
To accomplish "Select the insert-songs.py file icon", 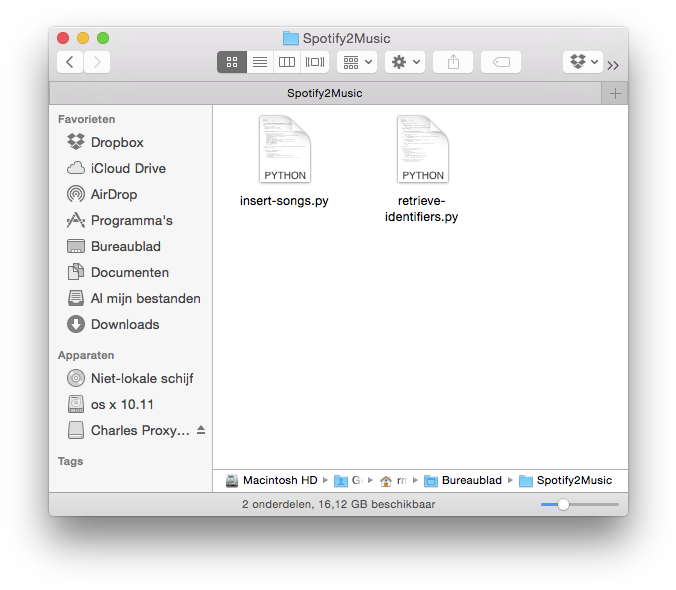I will click(x=285, y=149).
